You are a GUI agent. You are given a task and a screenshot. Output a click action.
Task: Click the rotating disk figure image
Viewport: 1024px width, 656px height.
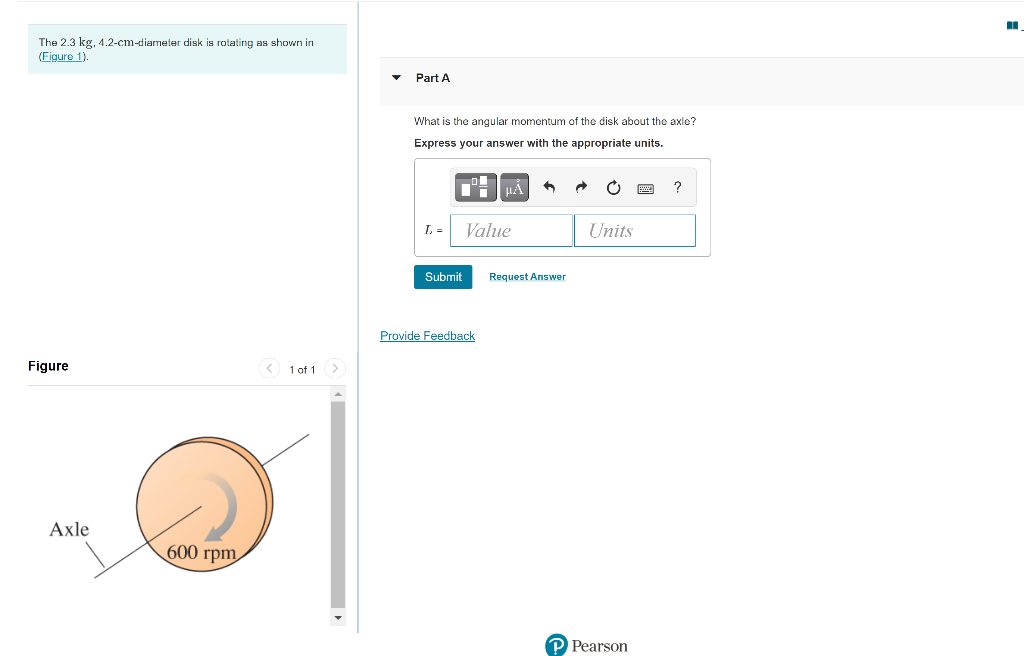tap(180, 506)
